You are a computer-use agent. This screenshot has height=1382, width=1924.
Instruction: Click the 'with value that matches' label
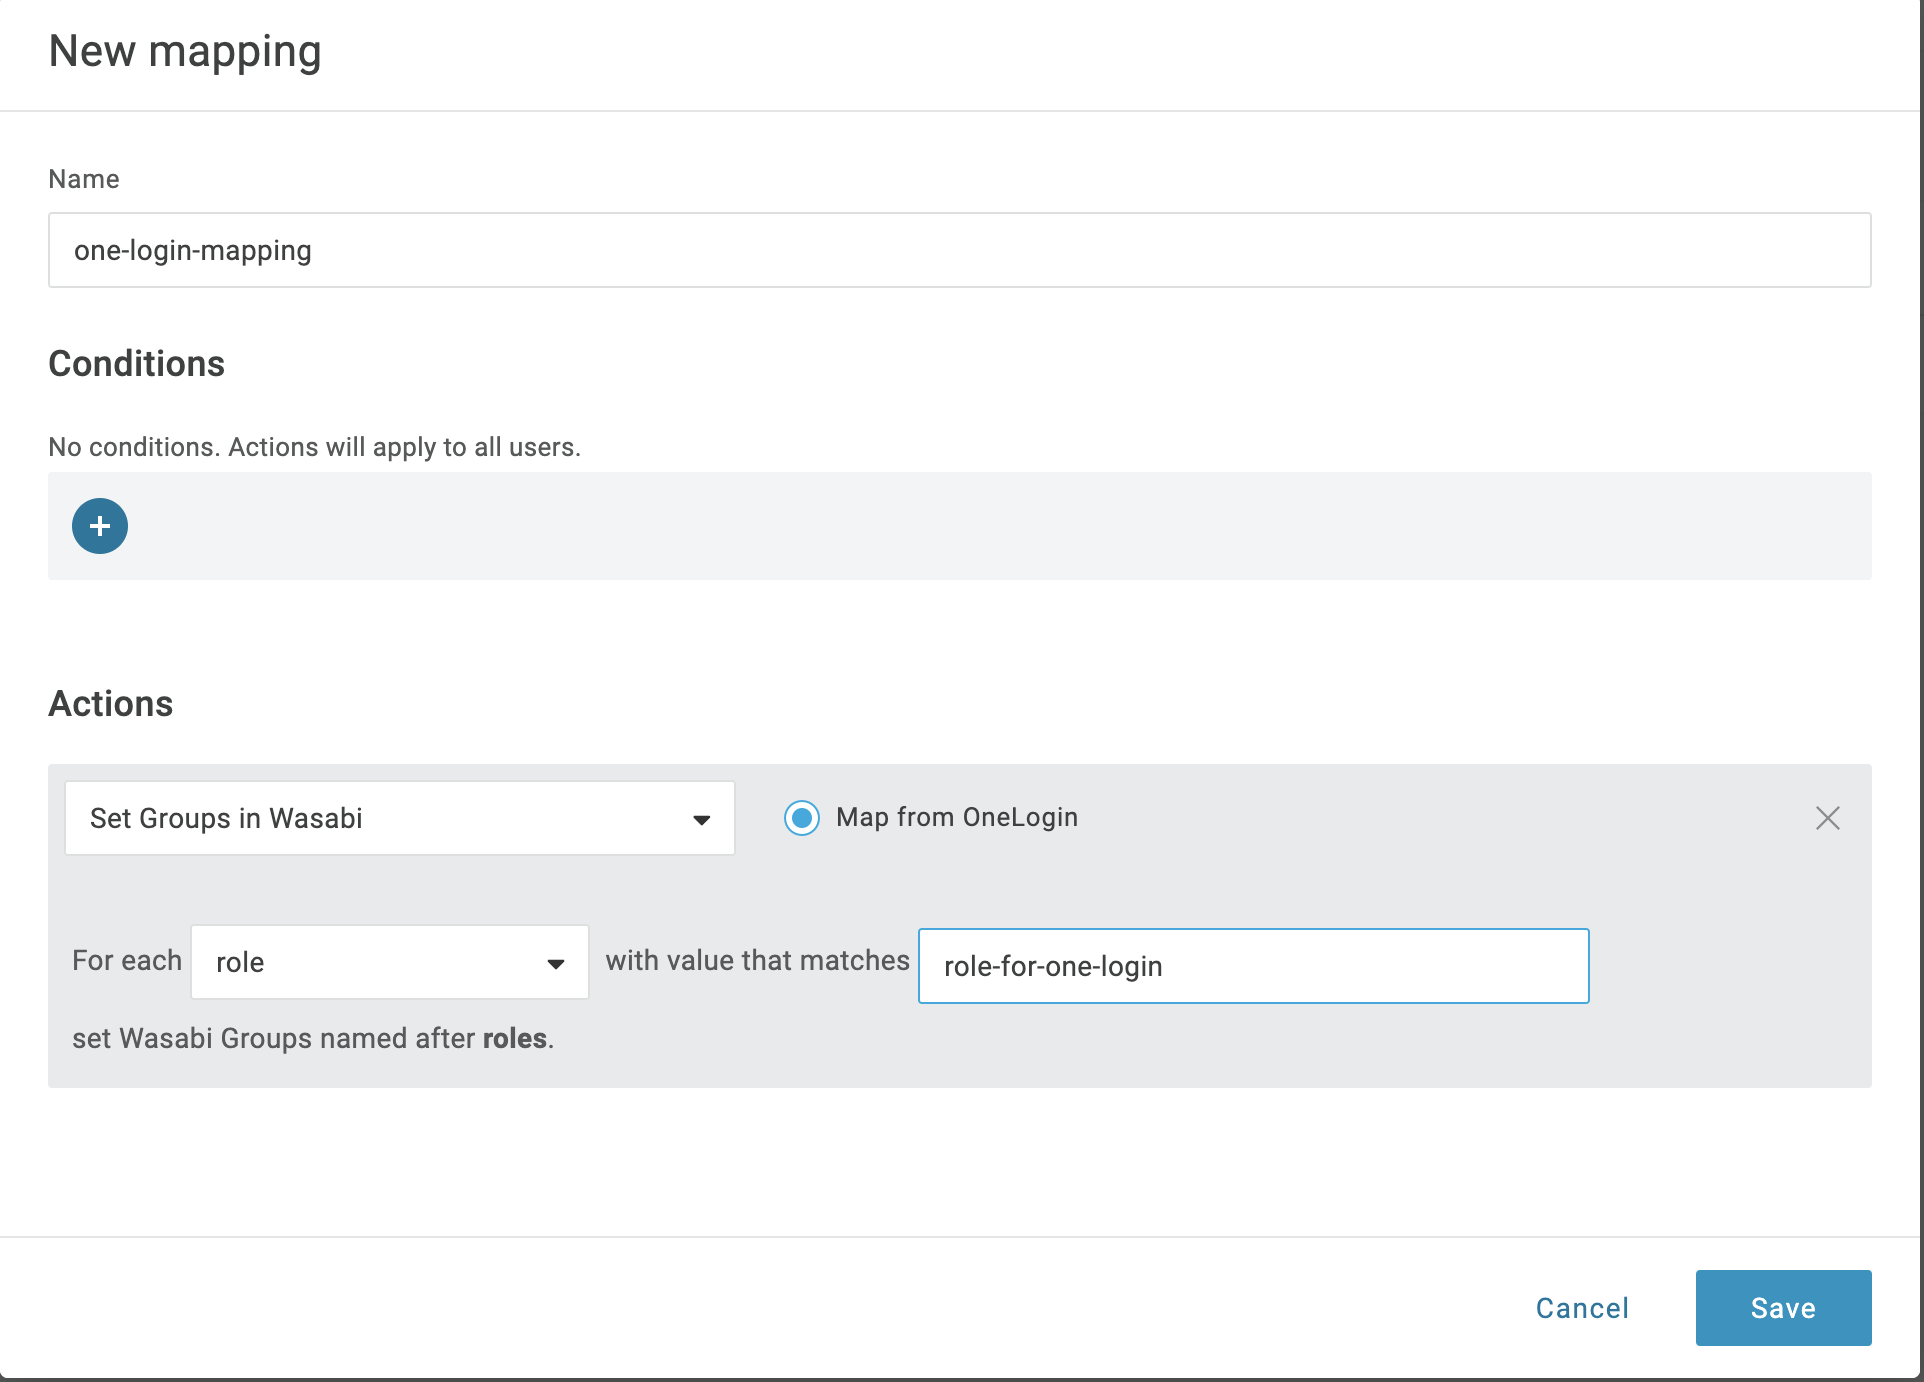click(757, 961)
